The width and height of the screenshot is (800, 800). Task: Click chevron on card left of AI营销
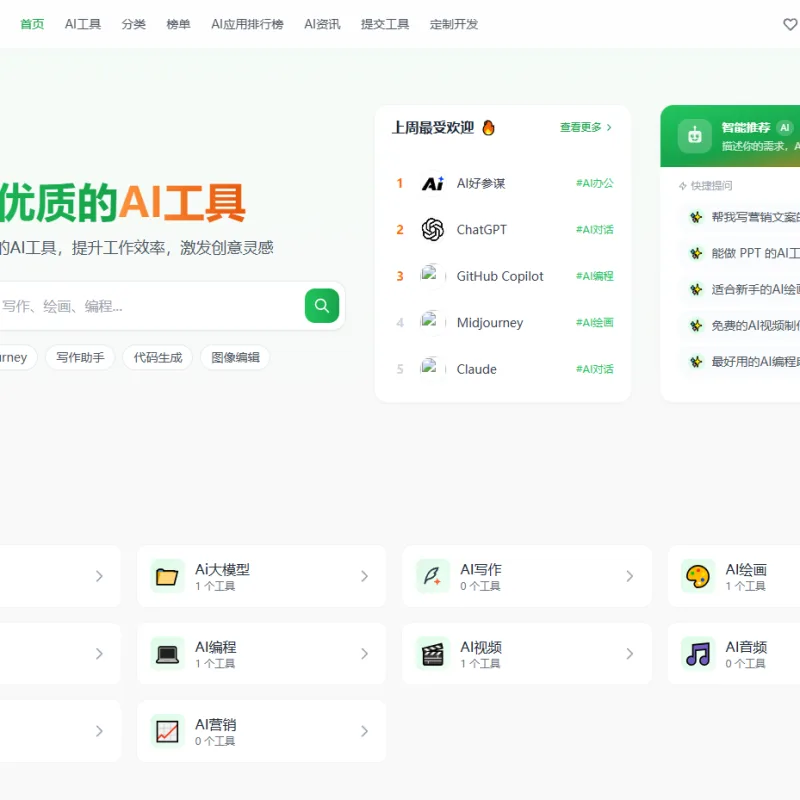pos(99,731)
